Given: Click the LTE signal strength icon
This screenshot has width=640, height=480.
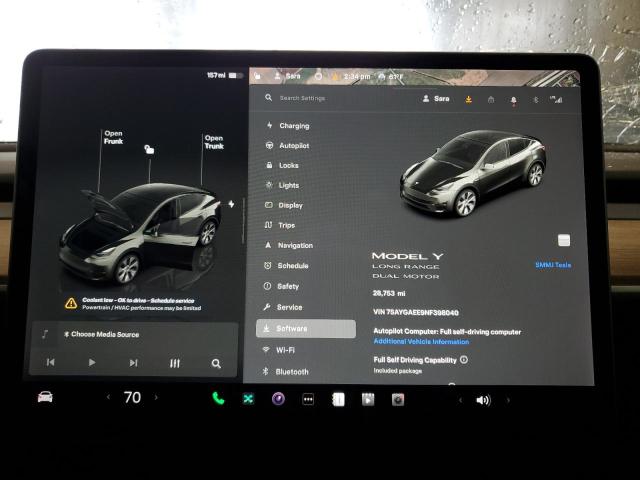Looking at the screenshot, I should pyautogui.click(x=556, y=100).
